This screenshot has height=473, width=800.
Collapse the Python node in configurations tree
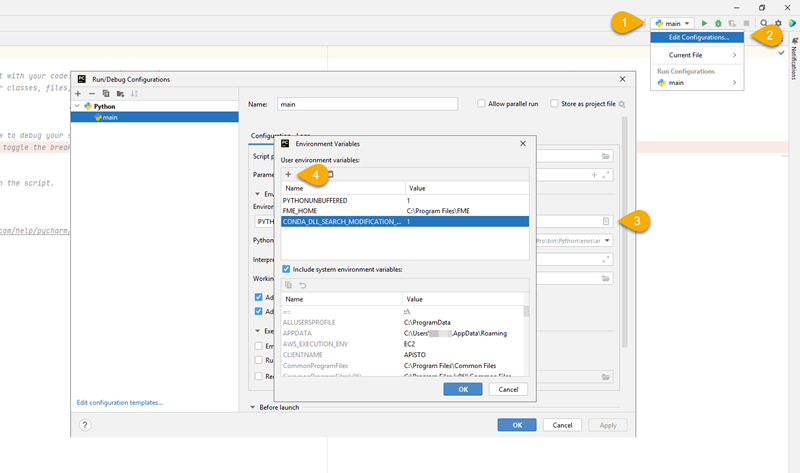click(x=78, y=106)
